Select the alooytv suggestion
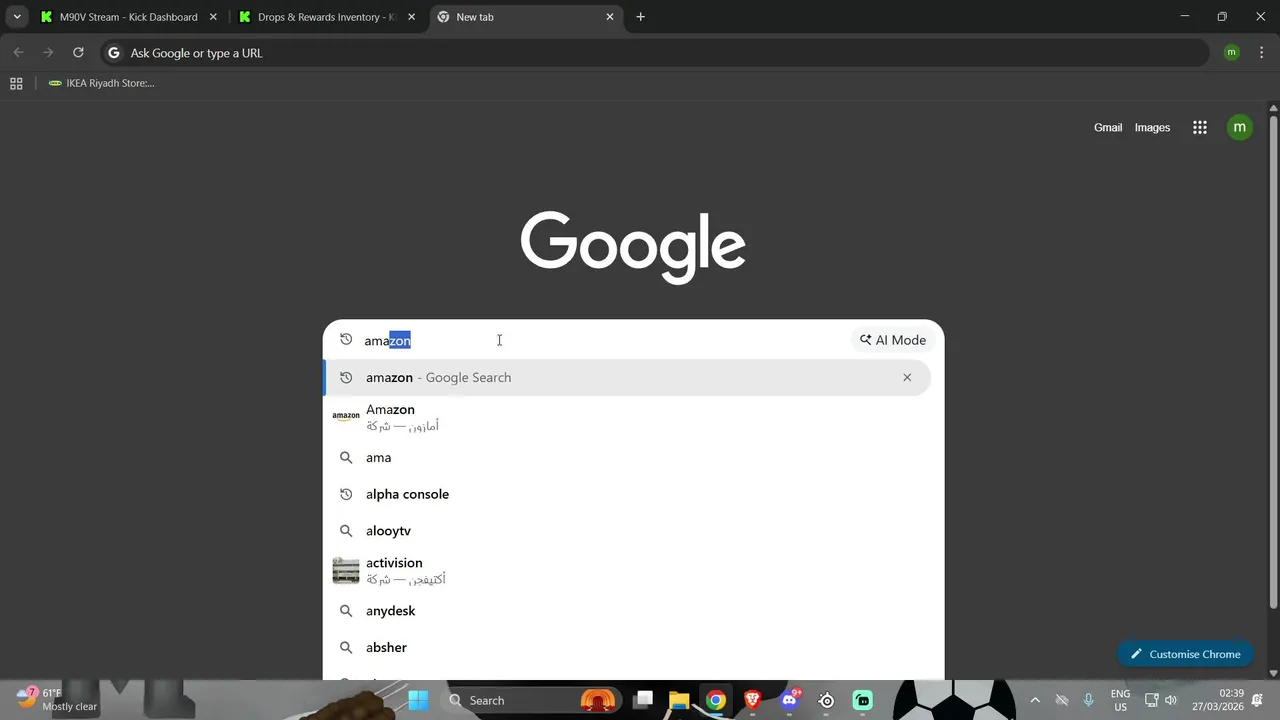This screenshot has height=720, width=1280. pos(627,531)
